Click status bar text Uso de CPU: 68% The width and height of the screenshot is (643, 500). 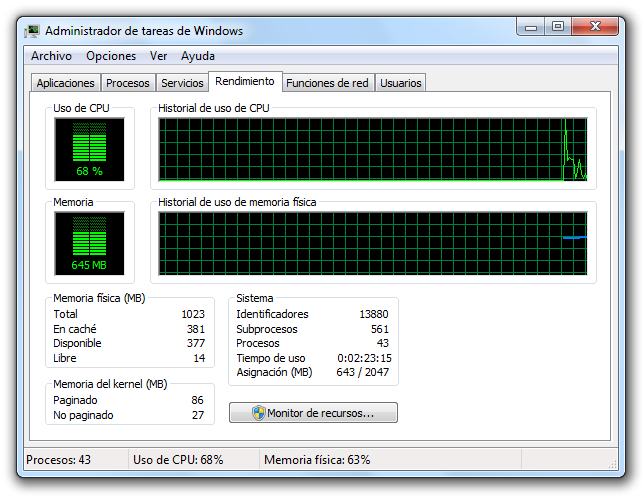(x=178, y=460)
